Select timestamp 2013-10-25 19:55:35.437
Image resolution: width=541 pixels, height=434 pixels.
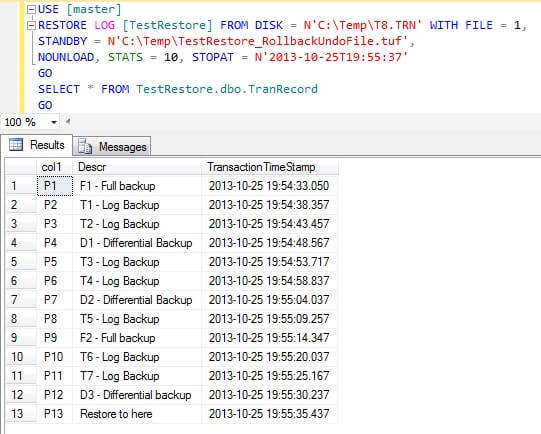click(270, 414)
